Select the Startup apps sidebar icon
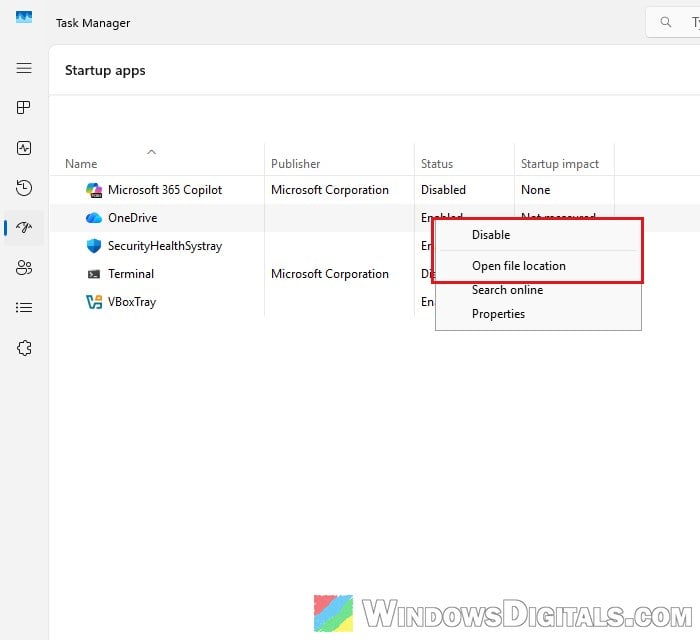The width and height of the screenshot is (700, 640). (24, 228)
